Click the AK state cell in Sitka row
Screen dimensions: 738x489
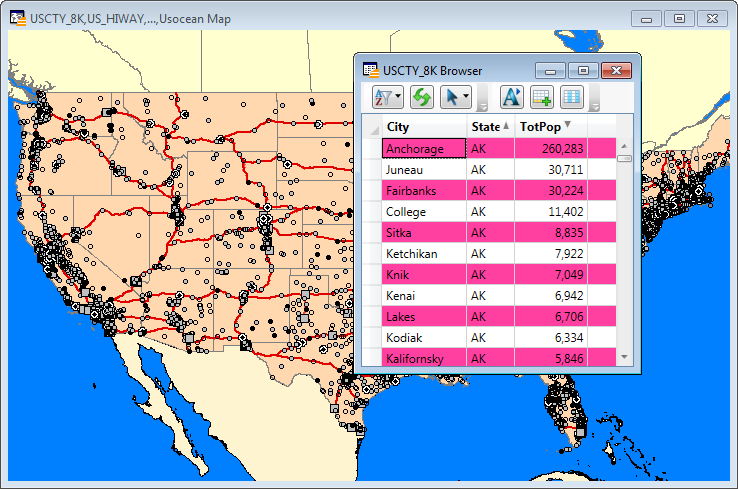coord(490,232)
